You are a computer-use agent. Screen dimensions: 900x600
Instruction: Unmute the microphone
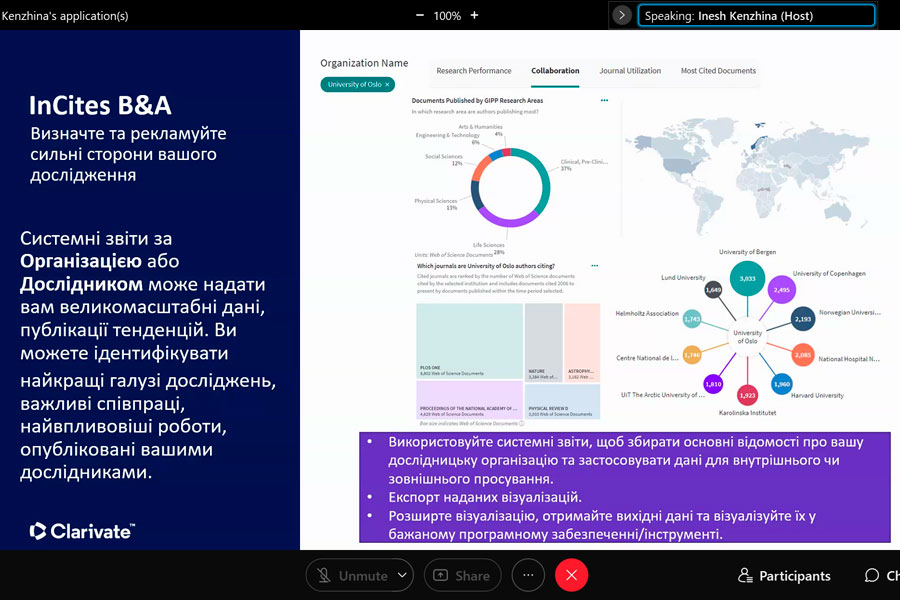(354, 575)
